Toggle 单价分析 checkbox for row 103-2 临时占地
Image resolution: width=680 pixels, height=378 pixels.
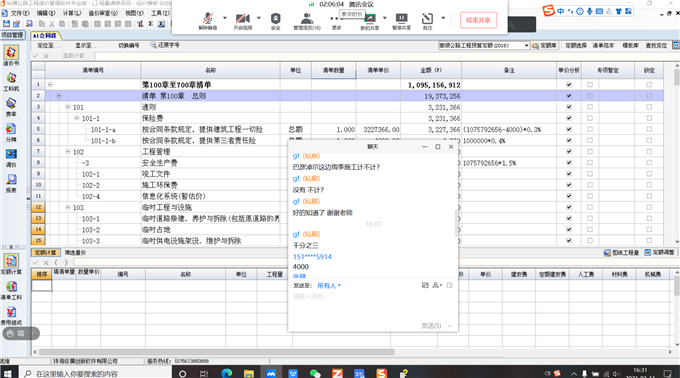click(x=569, y=229)
